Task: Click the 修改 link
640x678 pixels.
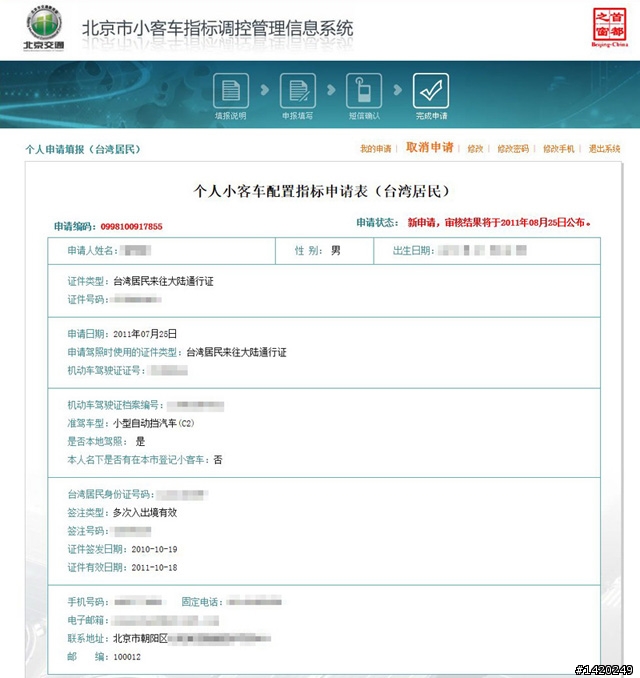Action: point(475,149)
